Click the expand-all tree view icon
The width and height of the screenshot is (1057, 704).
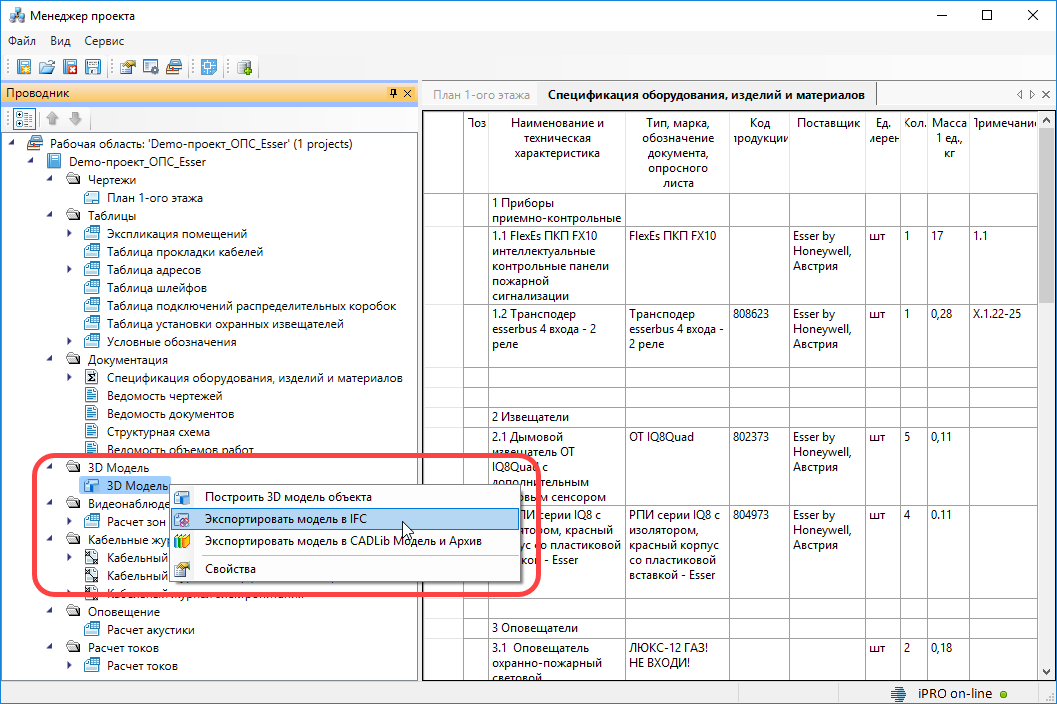[24, 119]
